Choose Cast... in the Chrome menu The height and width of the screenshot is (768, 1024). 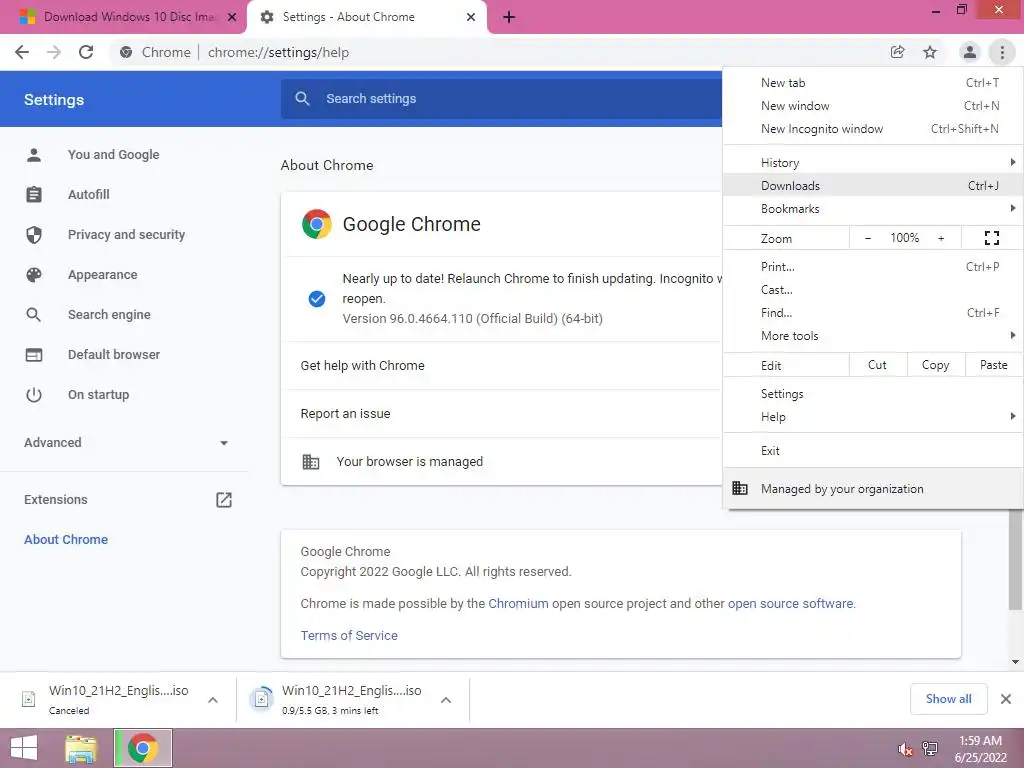[873, 289]
